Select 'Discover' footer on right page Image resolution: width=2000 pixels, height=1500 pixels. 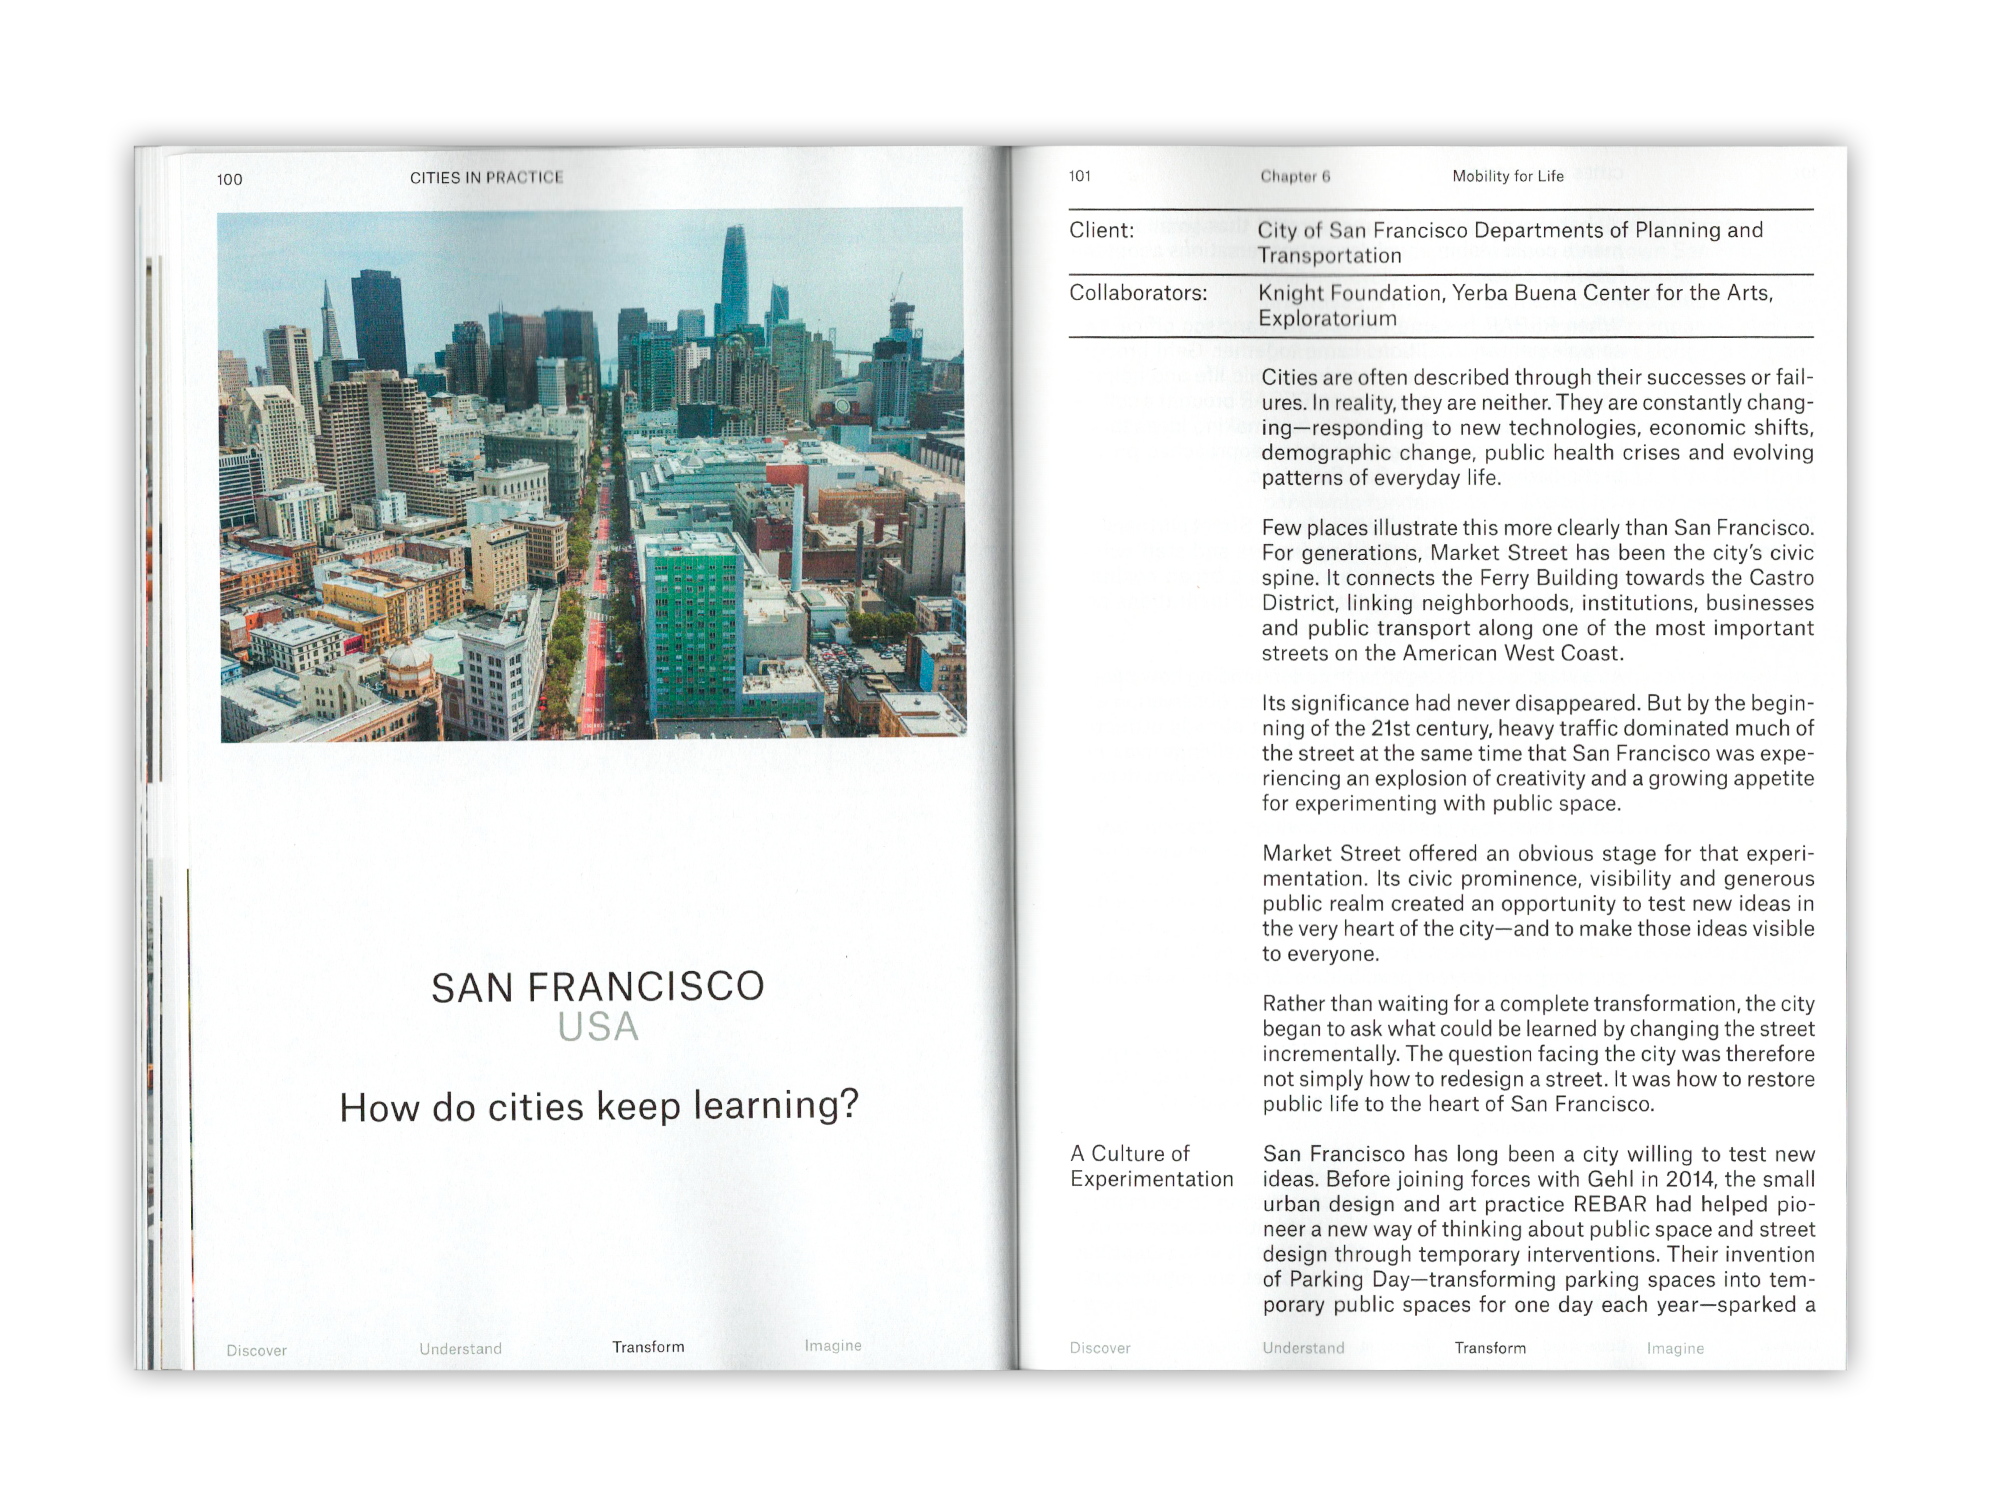pos(1100,1348)
